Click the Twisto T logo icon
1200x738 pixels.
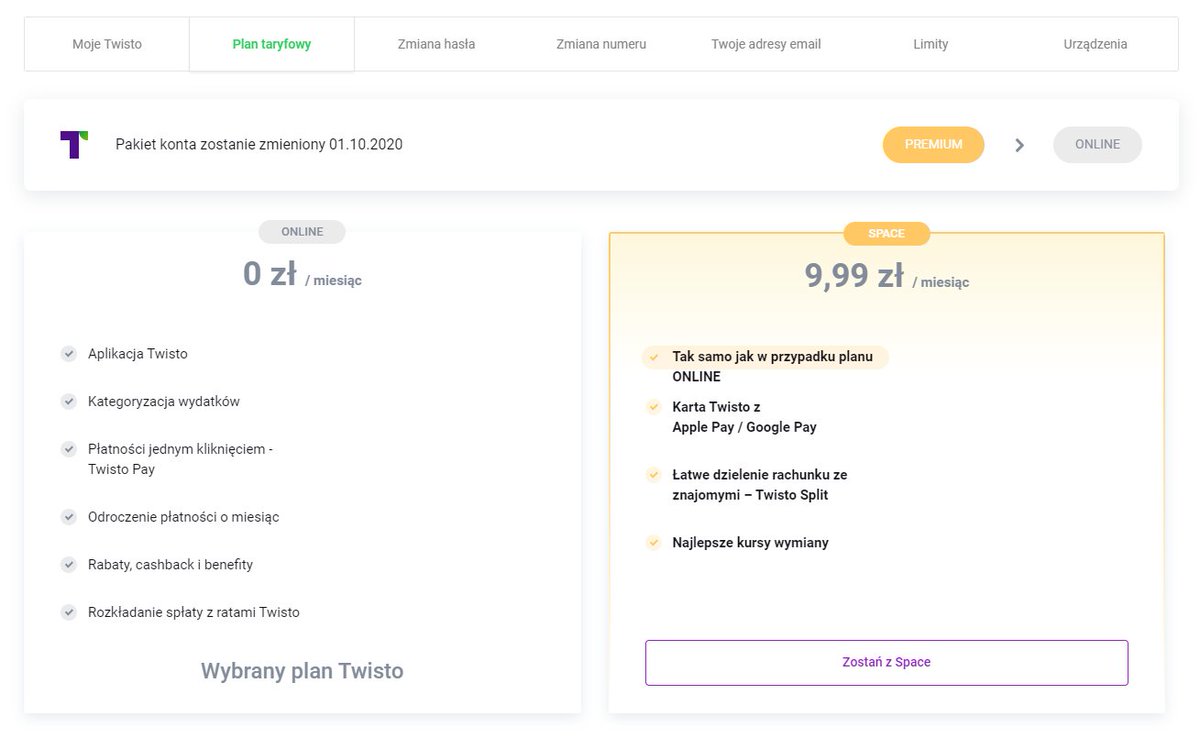point(74,144)
